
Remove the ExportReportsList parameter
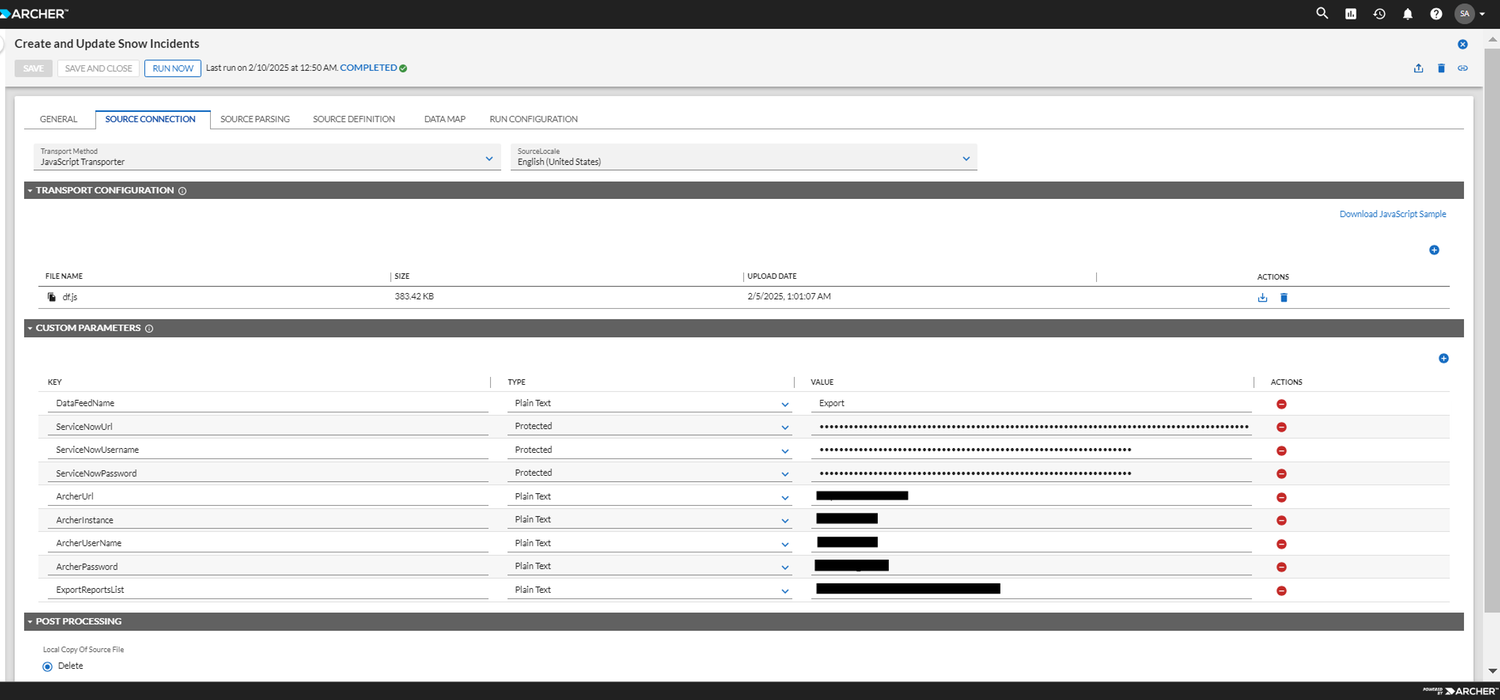pyautogui.click(x=1281, y=591)
